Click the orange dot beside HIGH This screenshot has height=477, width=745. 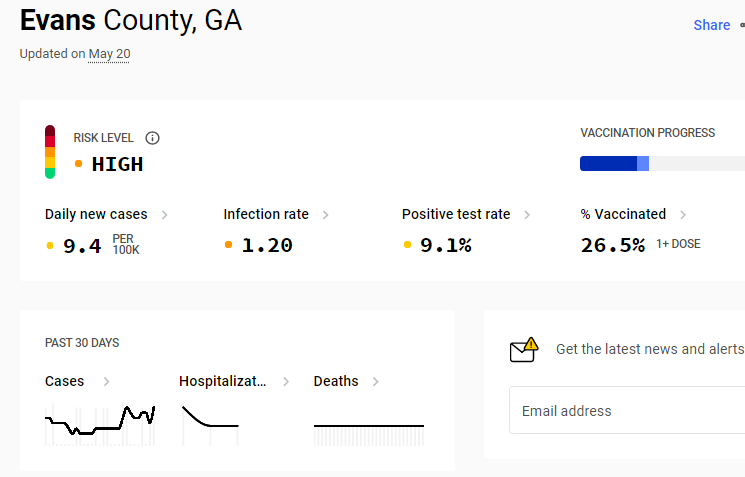tap(78, 164)
